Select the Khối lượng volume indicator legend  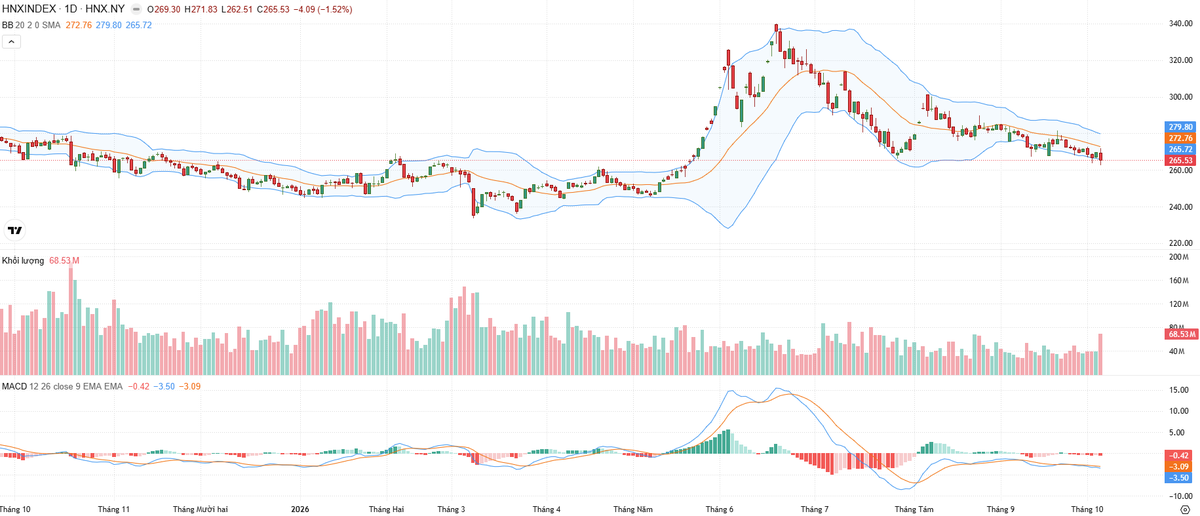tap(23, 260)
